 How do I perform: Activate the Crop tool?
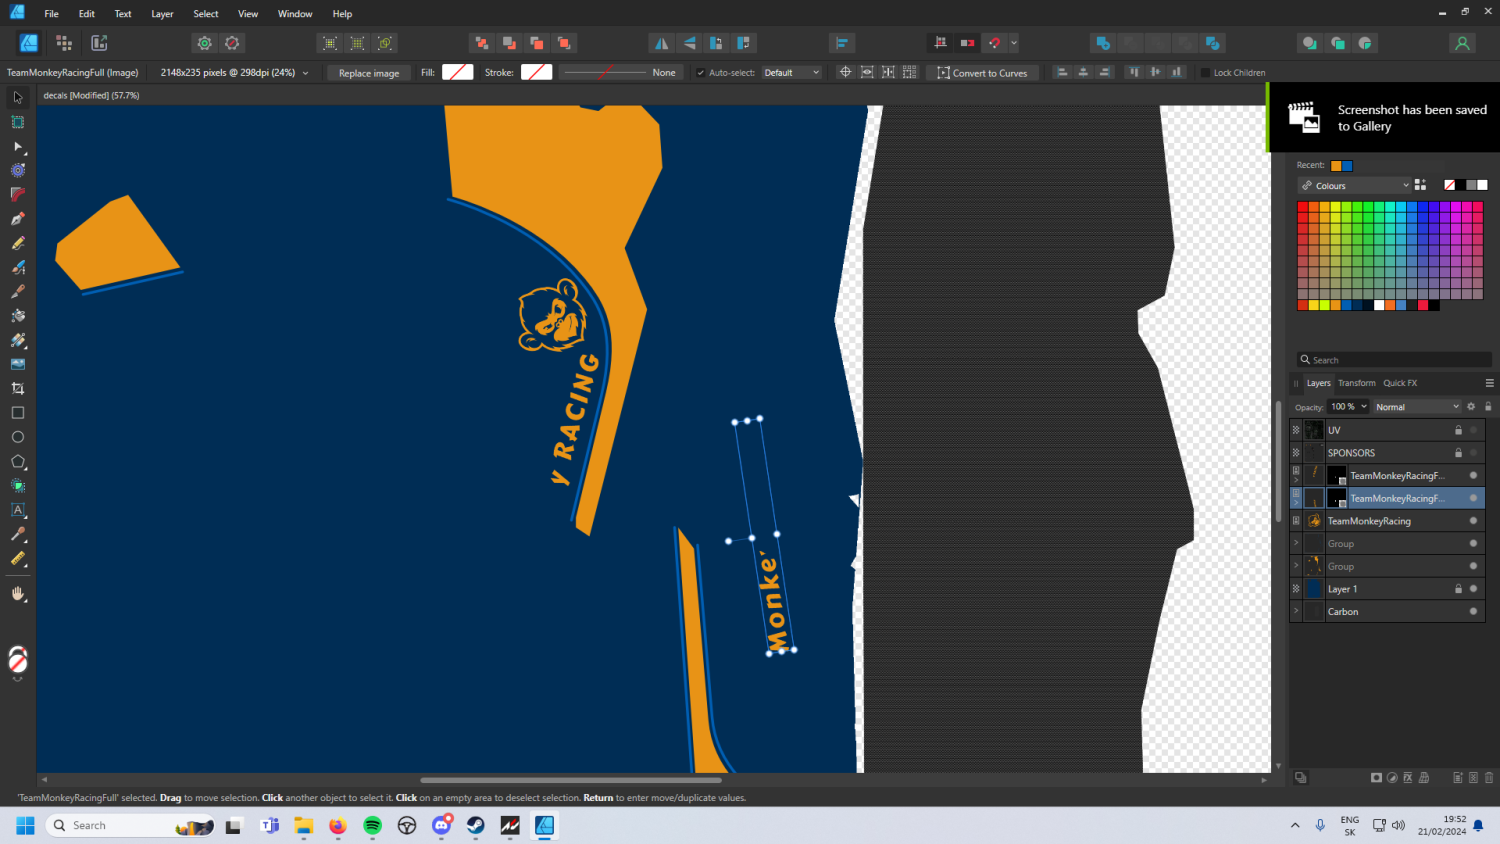[17, 390]
